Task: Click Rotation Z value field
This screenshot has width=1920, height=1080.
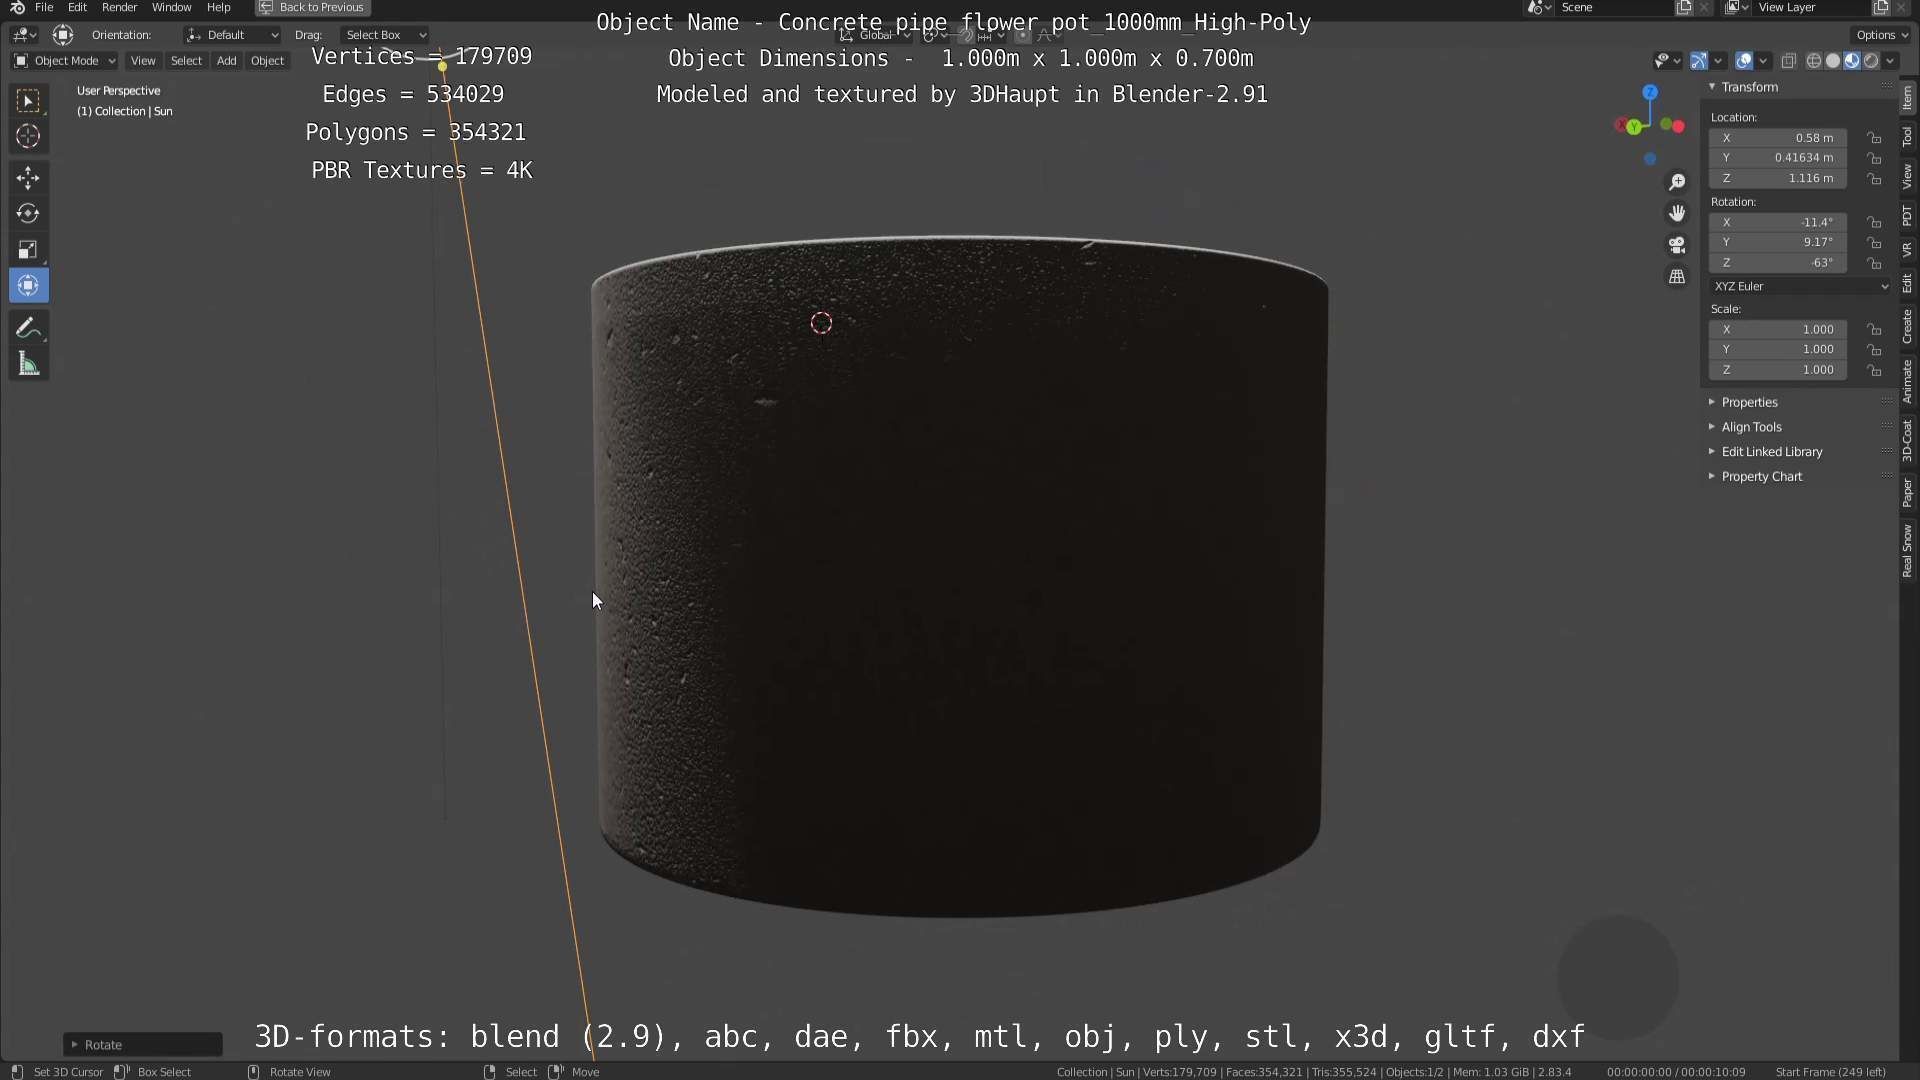Action: click(1778, 263)
